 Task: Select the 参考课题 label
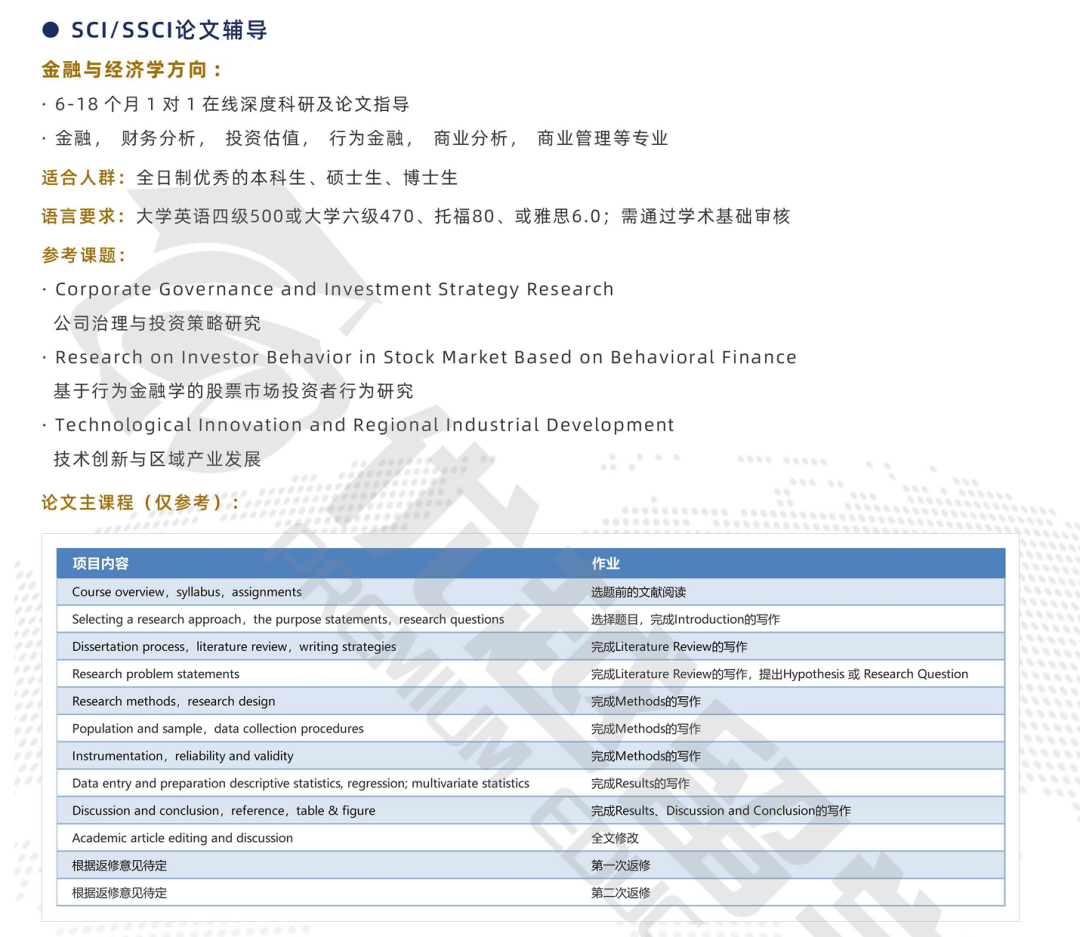click(x=84, y=256)
